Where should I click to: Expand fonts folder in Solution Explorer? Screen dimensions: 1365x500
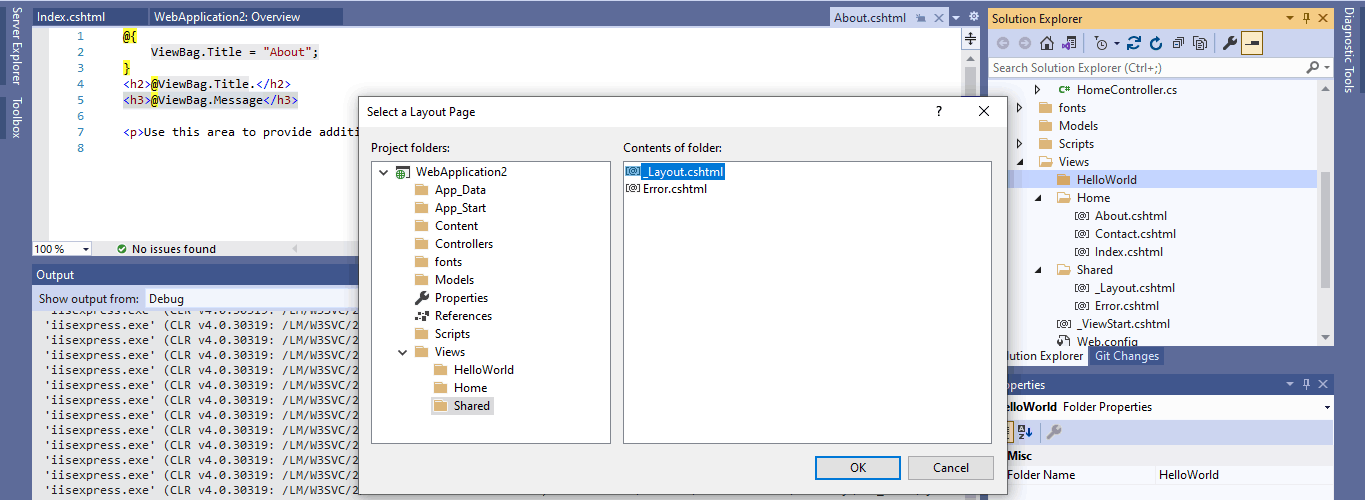coord(1020,108)
